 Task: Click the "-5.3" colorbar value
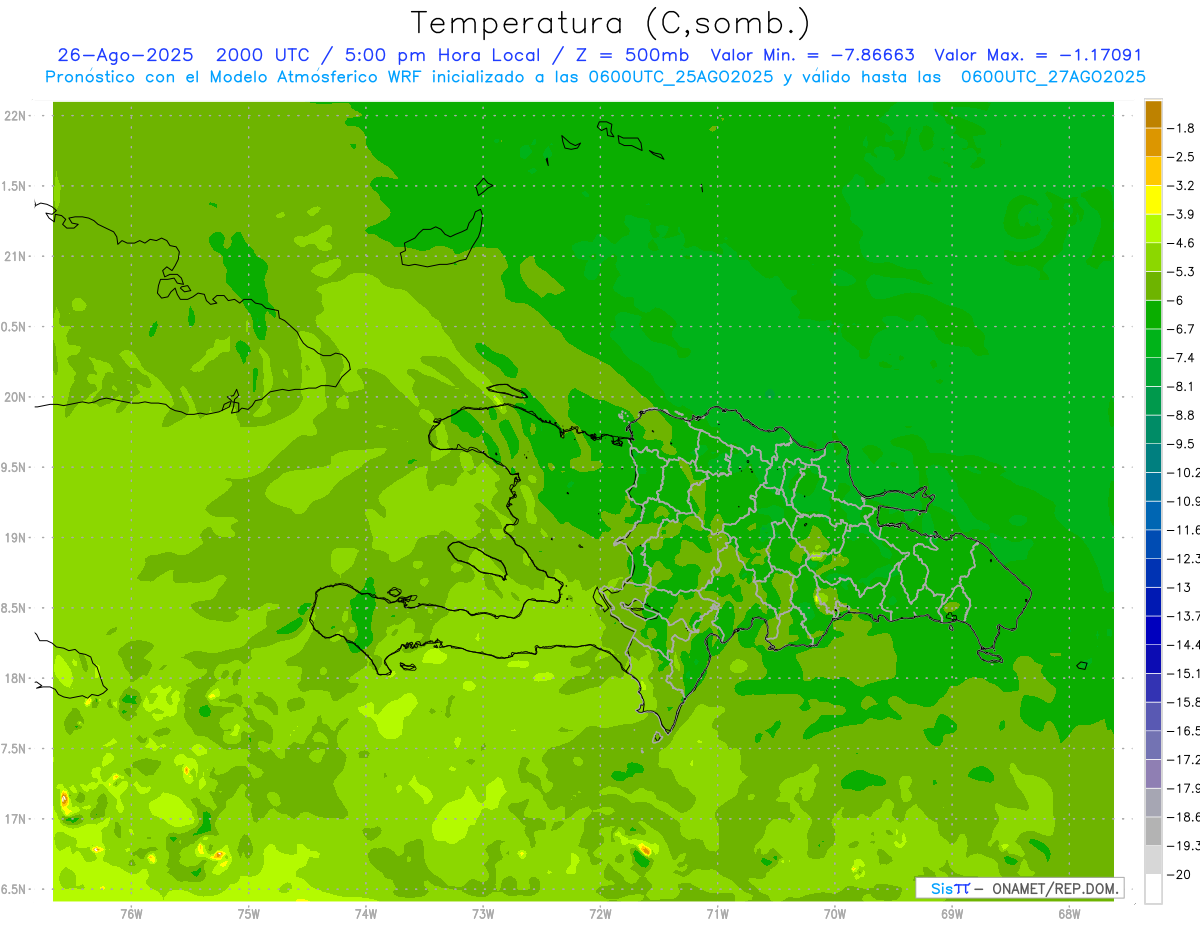[1181, 272]
